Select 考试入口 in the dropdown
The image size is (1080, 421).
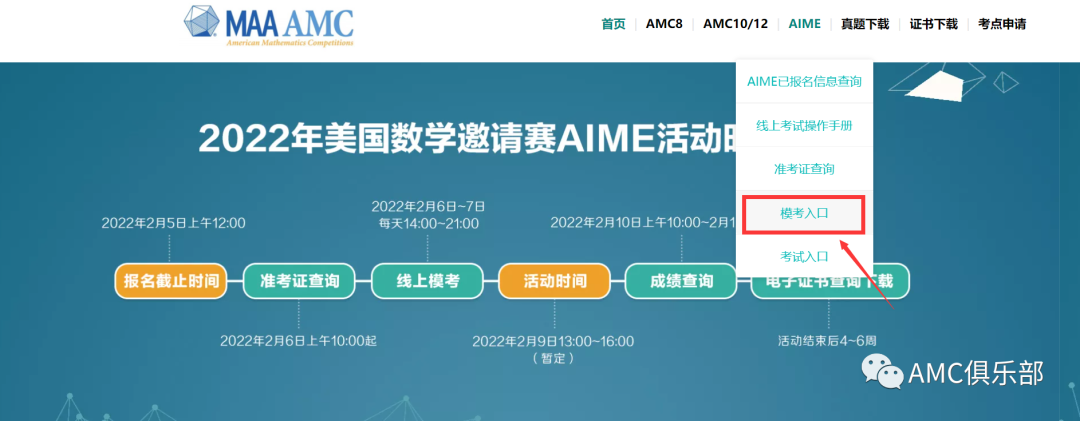pyautogui.click(x=804, y=256)
